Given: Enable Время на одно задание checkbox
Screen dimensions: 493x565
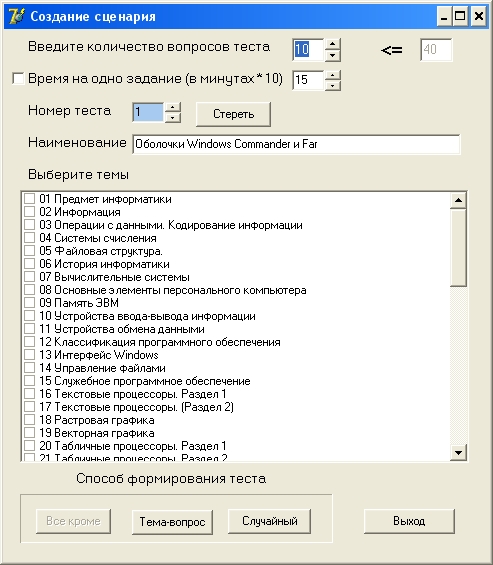Looking at the screenshot, I should [x=18, y=78].
